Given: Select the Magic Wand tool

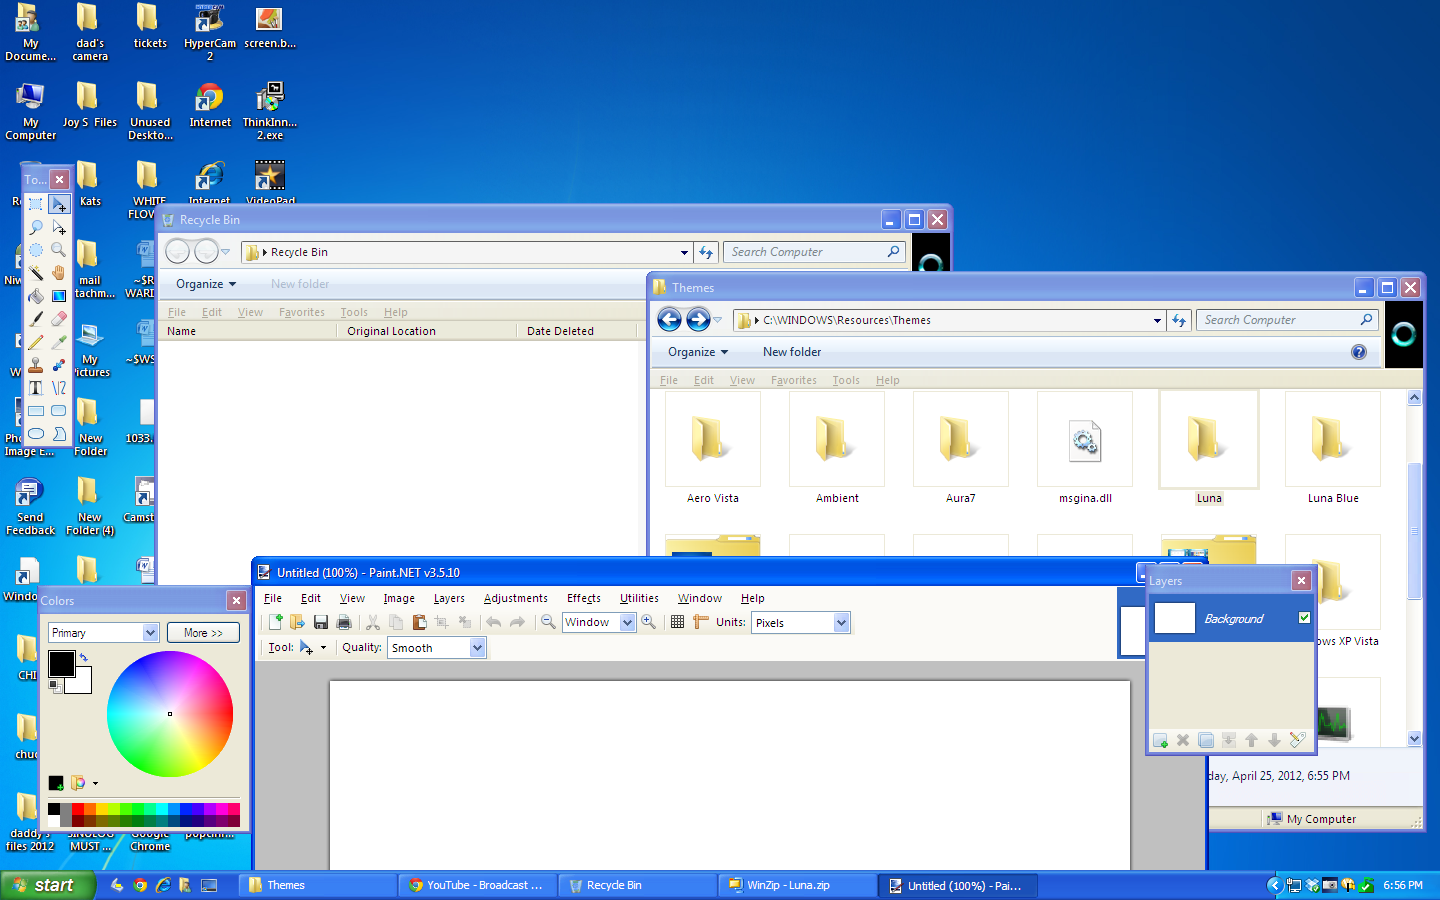Looking at the screenshot, I should coord(35,271).
